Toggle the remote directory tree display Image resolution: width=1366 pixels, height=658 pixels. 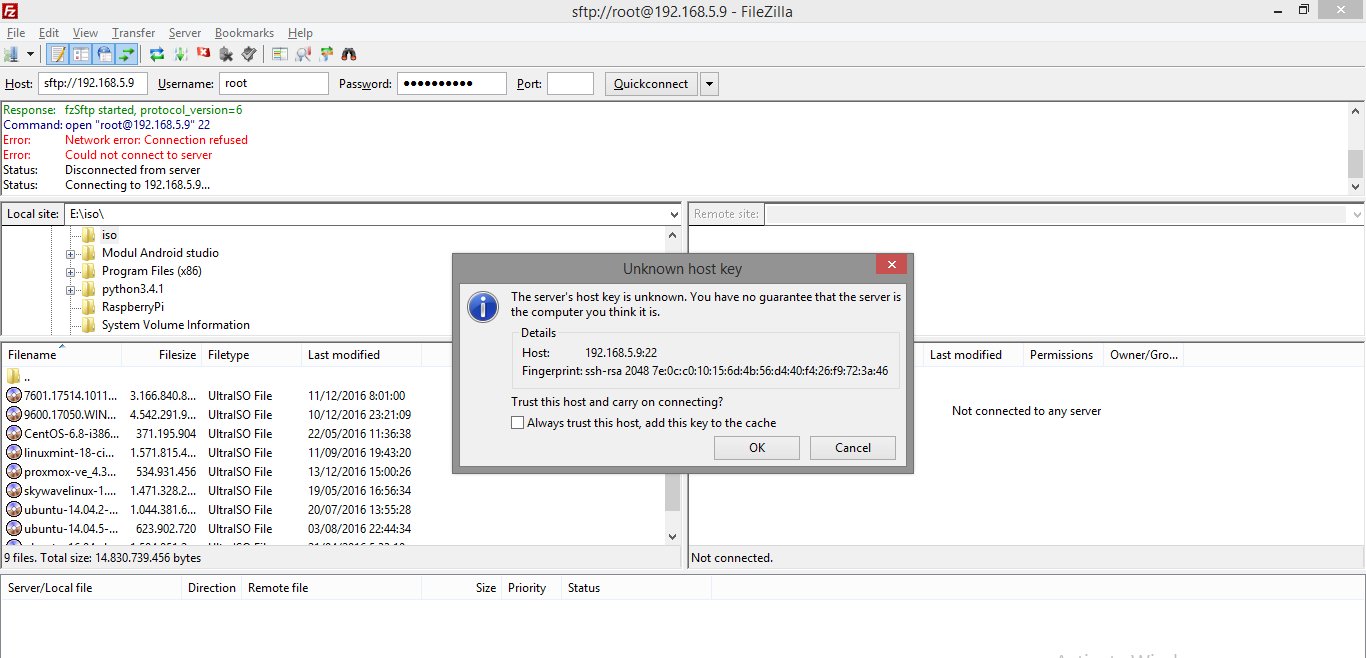[x=104, y=54]
